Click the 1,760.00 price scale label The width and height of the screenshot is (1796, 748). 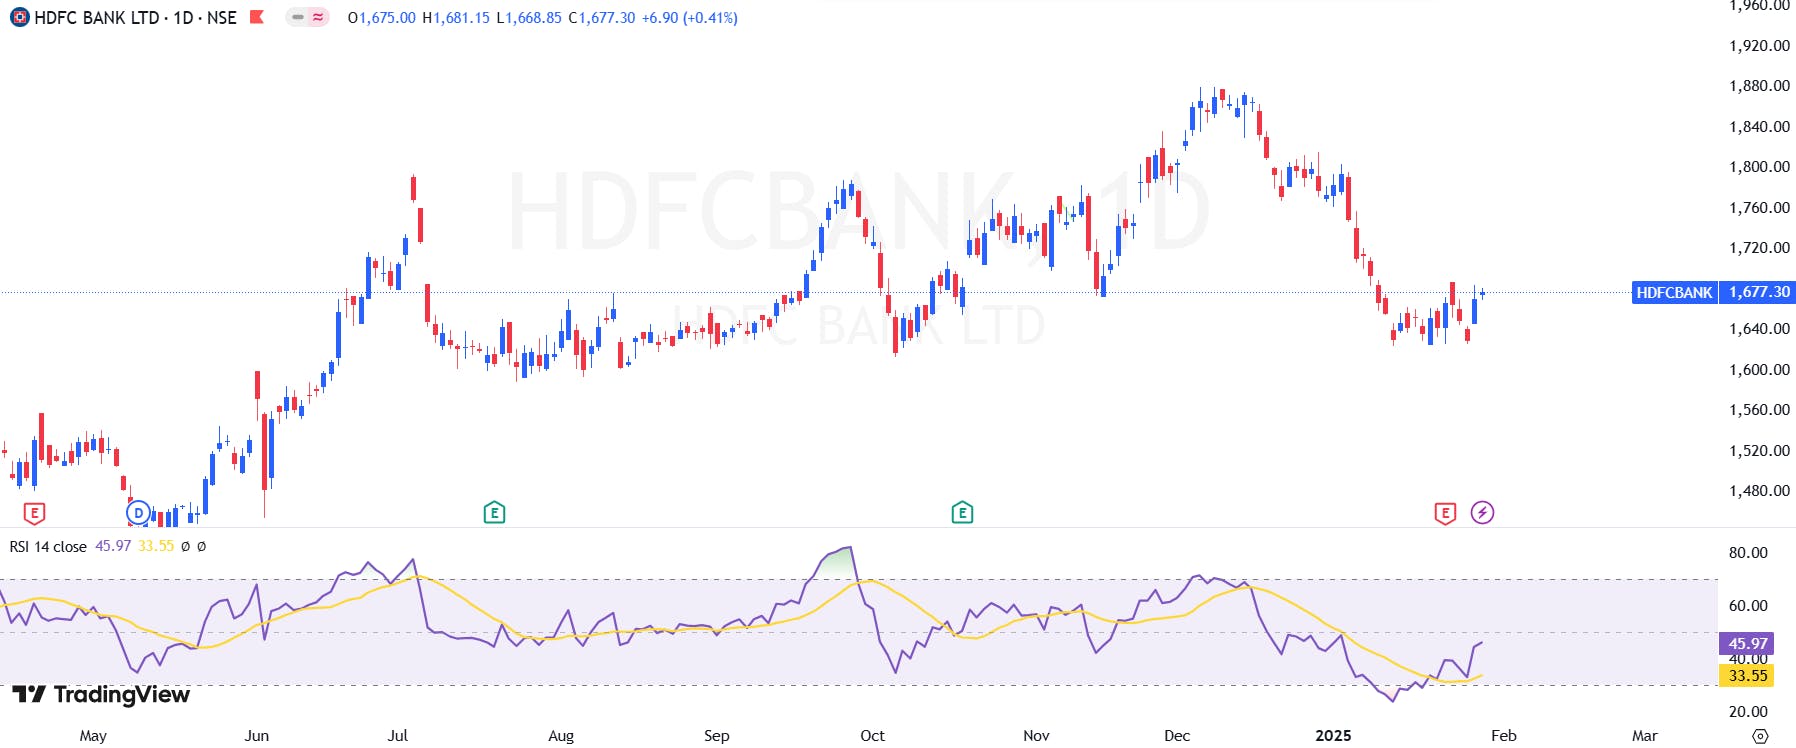pos(1759,208)
